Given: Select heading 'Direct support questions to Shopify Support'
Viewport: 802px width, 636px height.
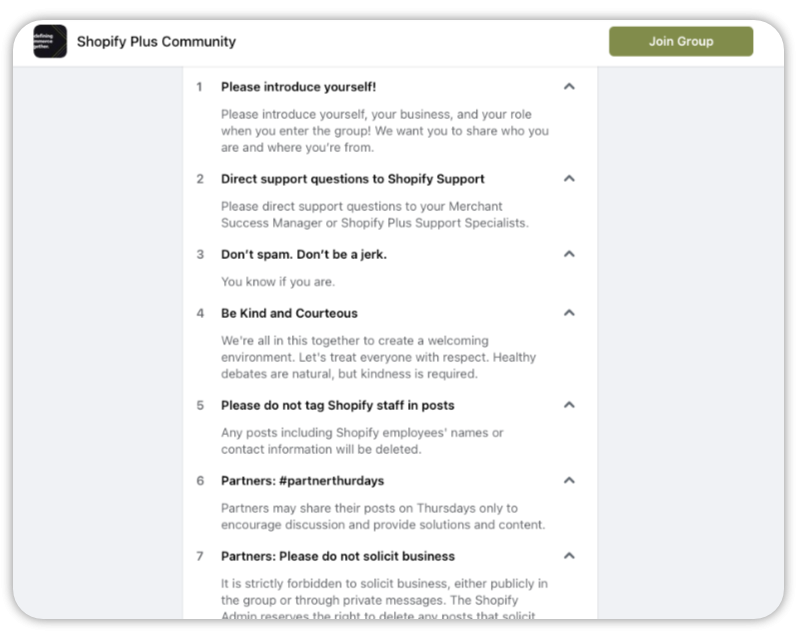Looking at the screenshot, I should pos(352,179).
